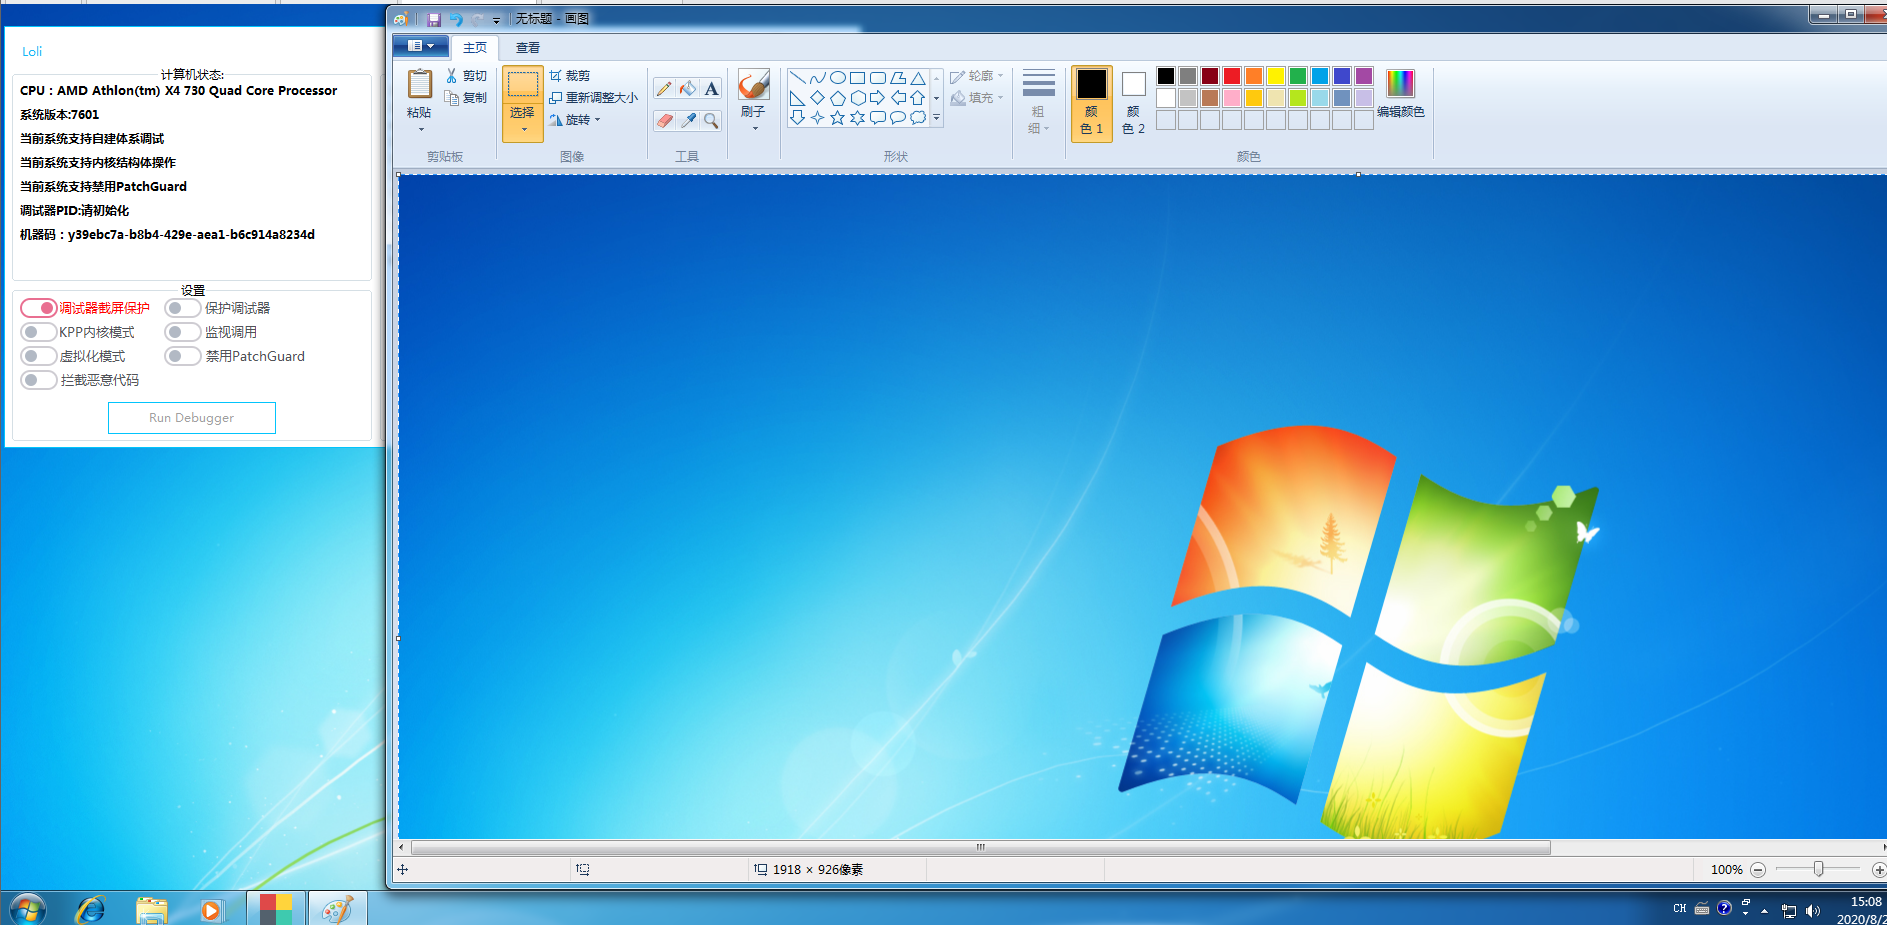Click the rectangular Select tool icon
Viewport: 1887px width, 925px height.
[523, 84]
